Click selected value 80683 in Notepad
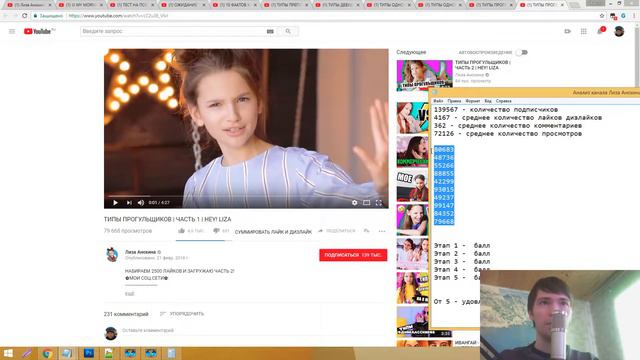This screenshot has width=640, height=360. coord(444,150)
